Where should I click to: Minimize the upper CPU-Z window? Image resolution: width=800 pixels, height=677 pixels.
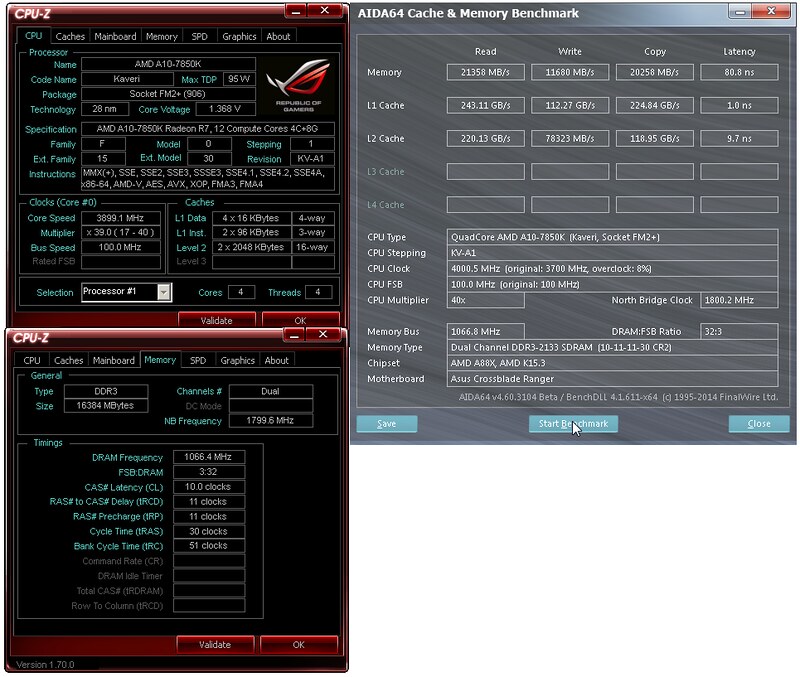pyautogui.click(x=296, y=11)
